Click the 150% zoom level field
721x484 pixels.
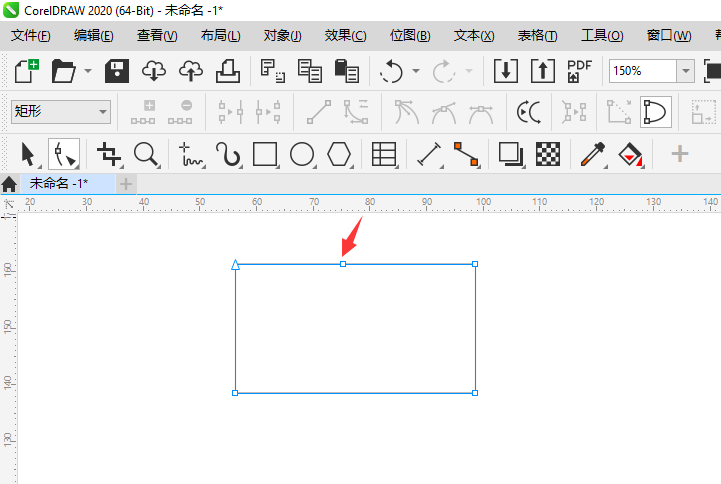[x=642, y=71]
